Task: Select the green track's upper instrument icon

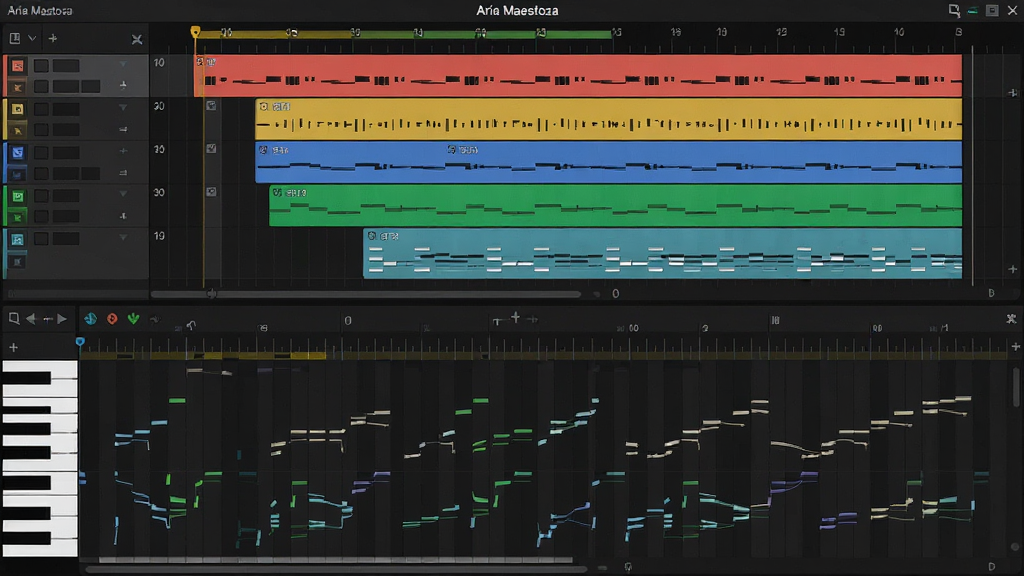Action: coord(18,195)
